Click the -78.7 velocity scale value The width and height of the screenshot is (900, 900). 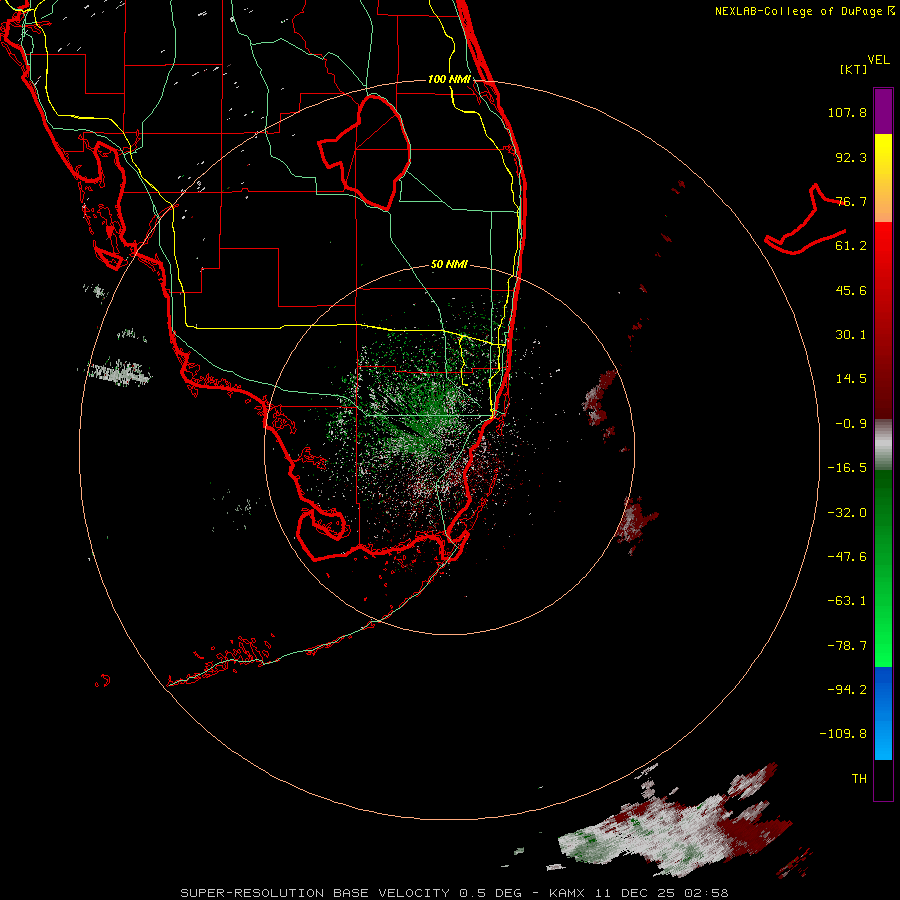point(847,646)
